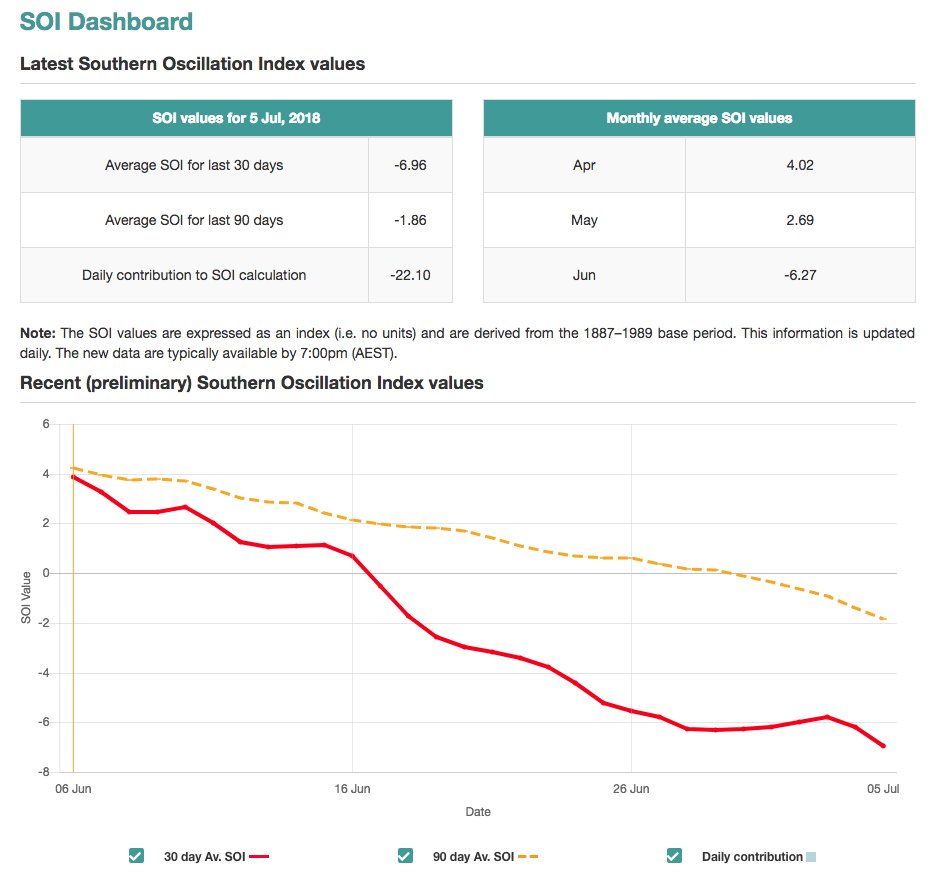Click the '05 Jul' x-axis label
This screenshot has height=874, width=944.
(x=883, y=789)
